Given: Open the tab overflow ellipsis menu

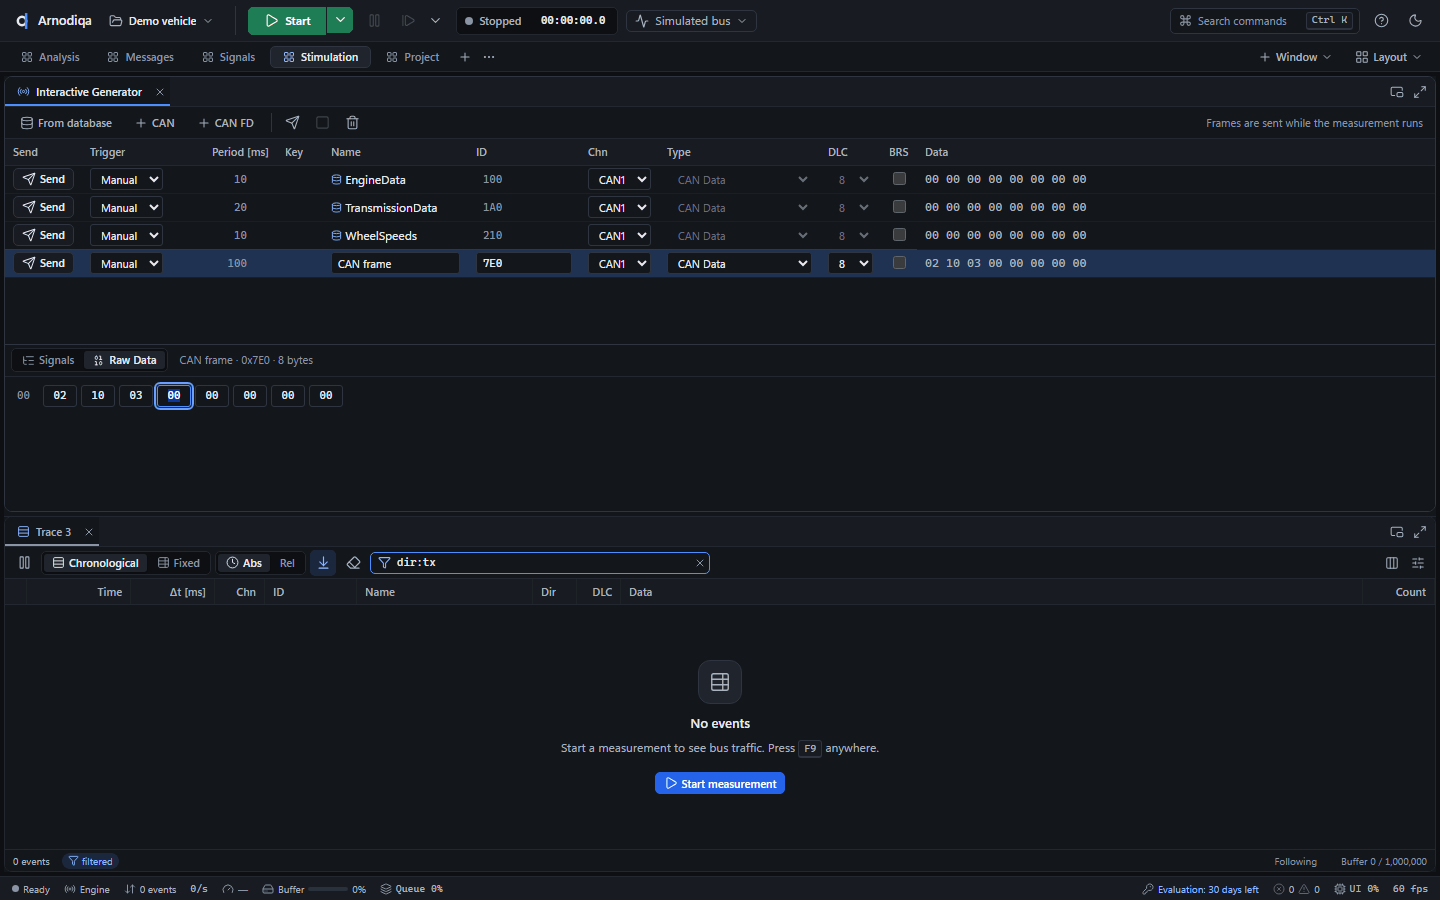Looking at the screenshot, I should pos(489,57).
